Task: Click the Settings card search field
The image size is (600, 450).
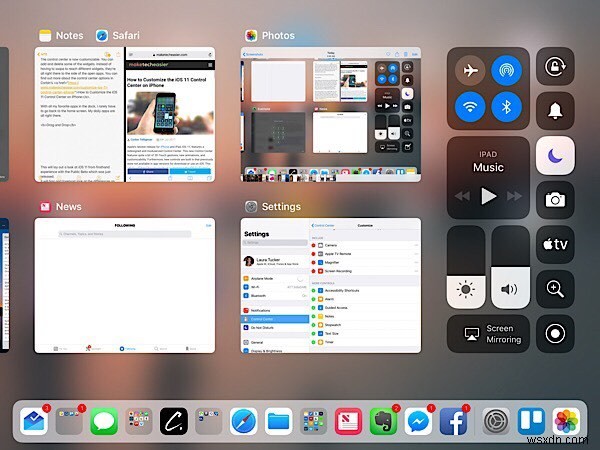Action: [275, 243]
